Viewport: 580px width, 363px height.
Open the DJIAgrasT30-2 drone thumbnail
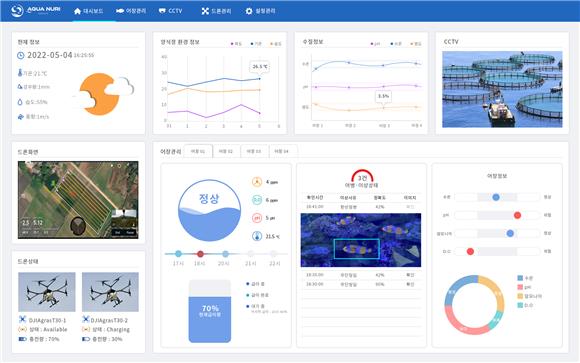coord(110,292)
